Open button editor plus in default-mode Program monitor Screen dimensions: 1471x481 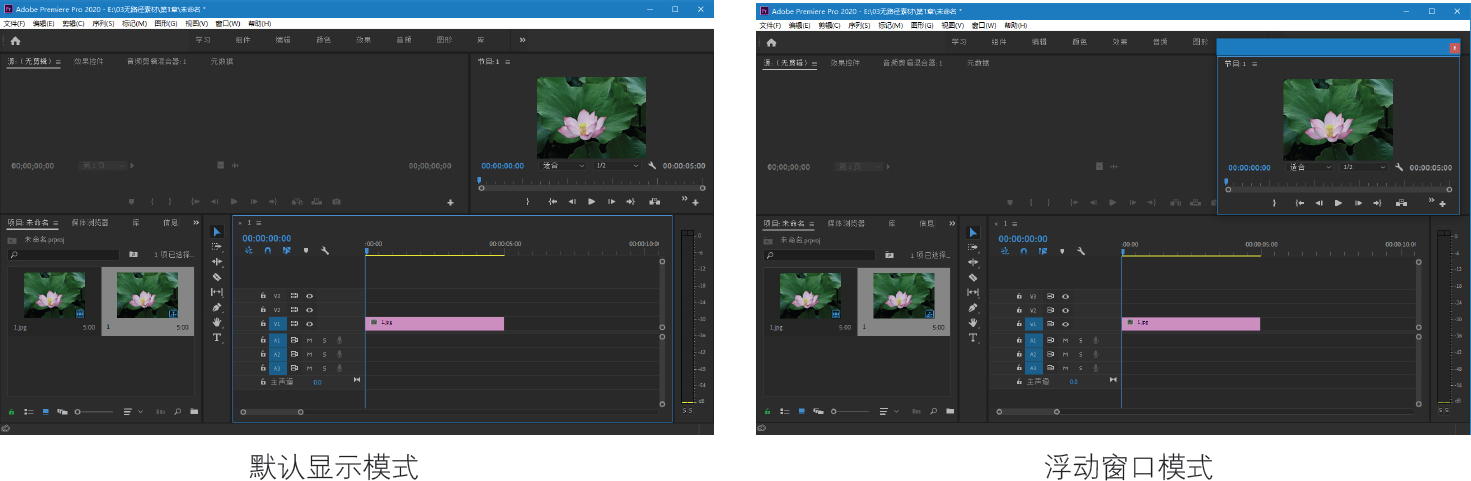click(x=696, y=204)
